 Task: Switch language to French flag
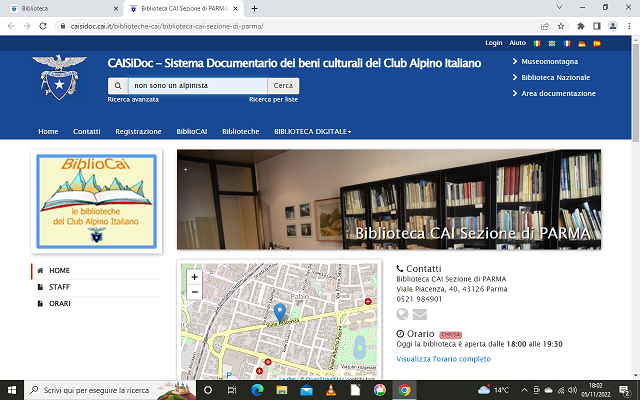point(567,43)
